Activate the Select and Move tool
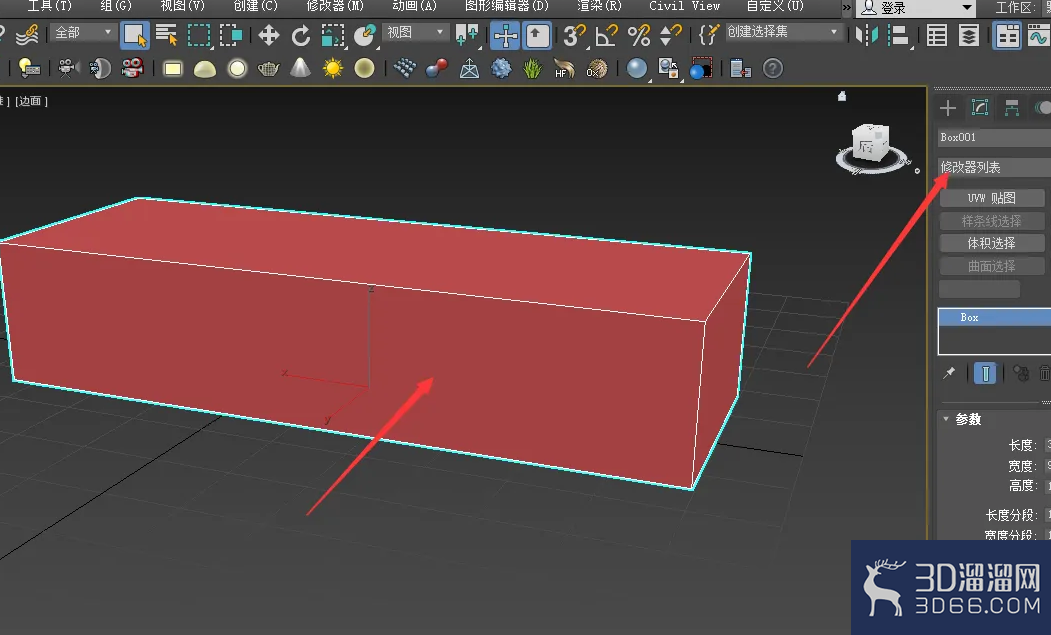The image size is (1051, 635). point(269,35)
